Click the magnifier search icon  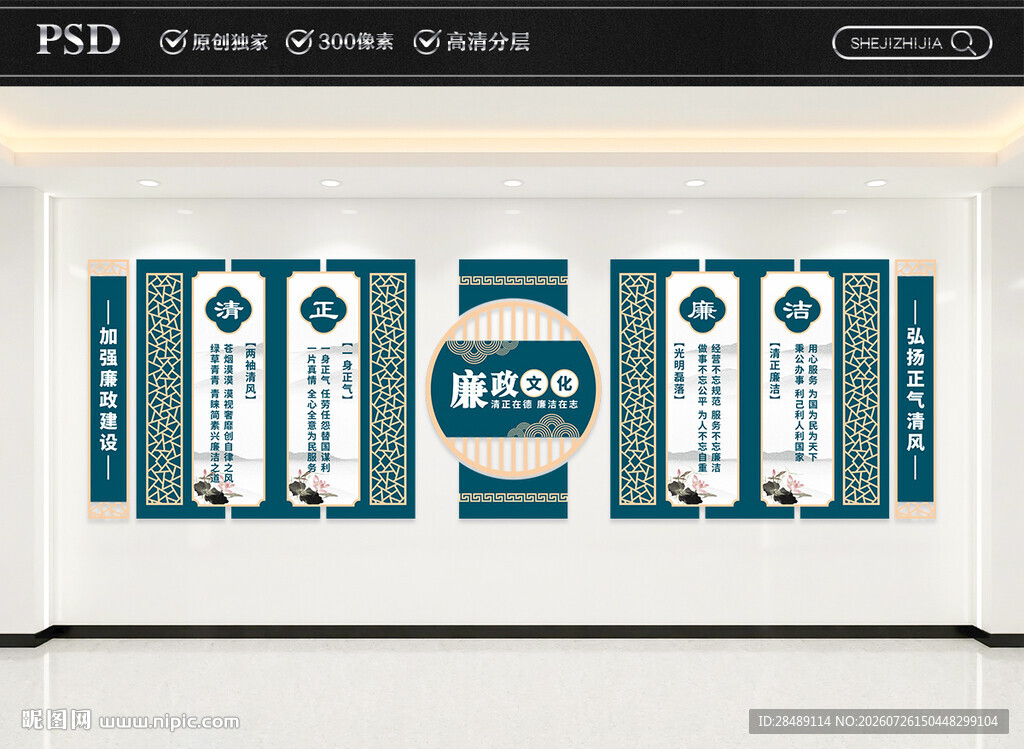964,43
